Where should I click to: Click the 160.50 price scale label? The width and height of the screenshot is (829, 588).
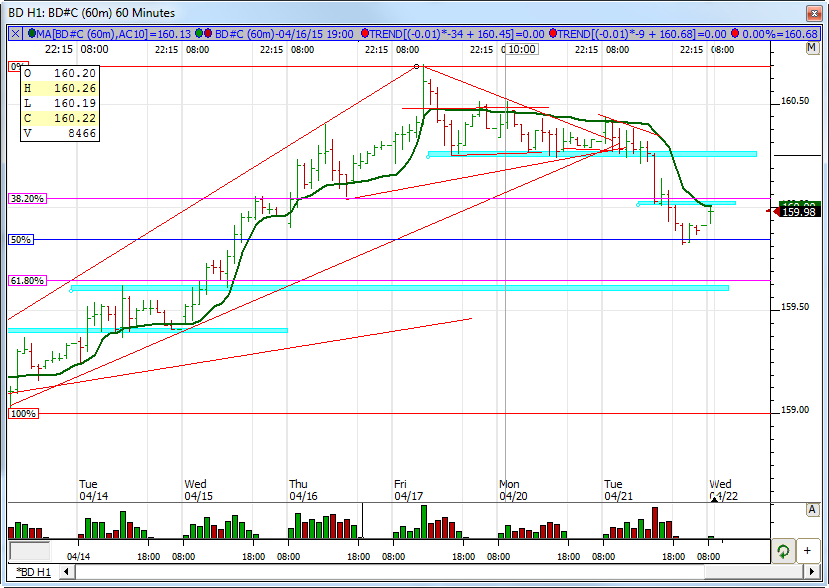click(x=795, y=101)
